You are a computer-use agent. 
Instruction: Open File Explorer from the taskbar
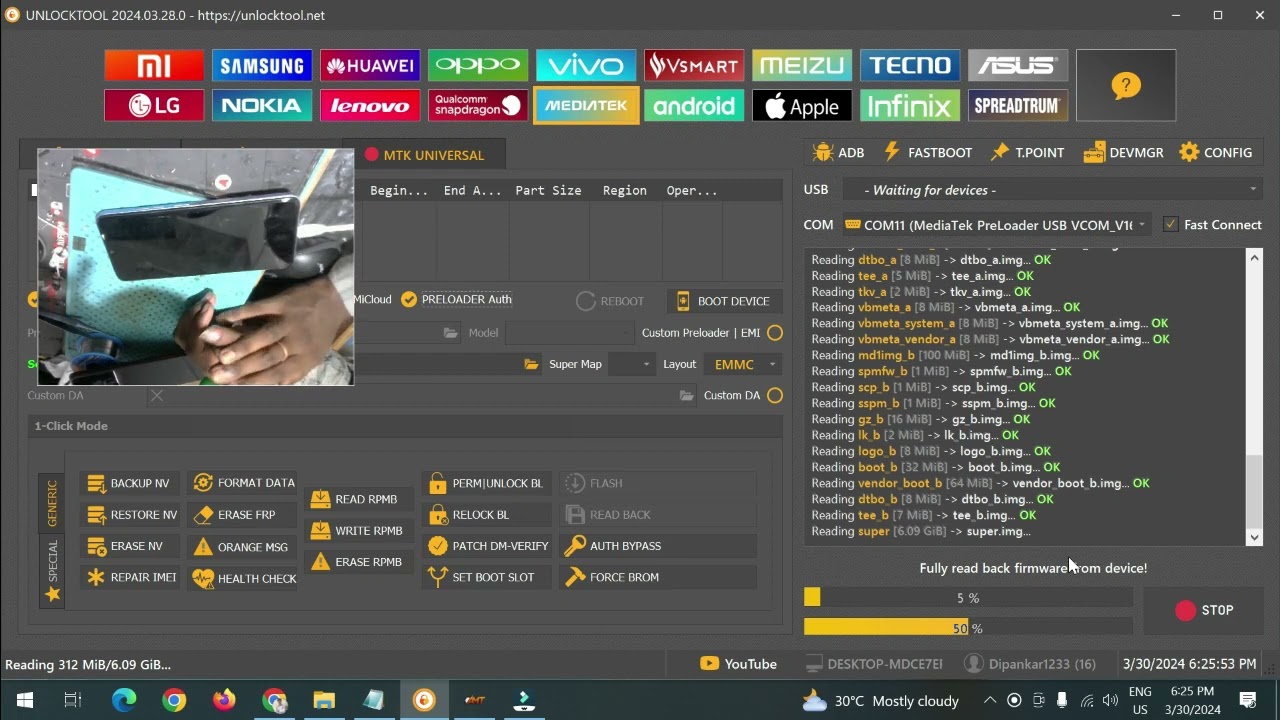coord(324,700)
